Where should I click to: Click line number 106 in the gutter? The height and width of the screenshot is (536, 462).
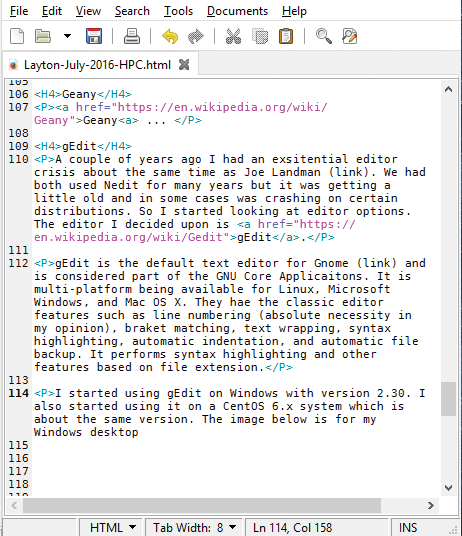(18, 94)
